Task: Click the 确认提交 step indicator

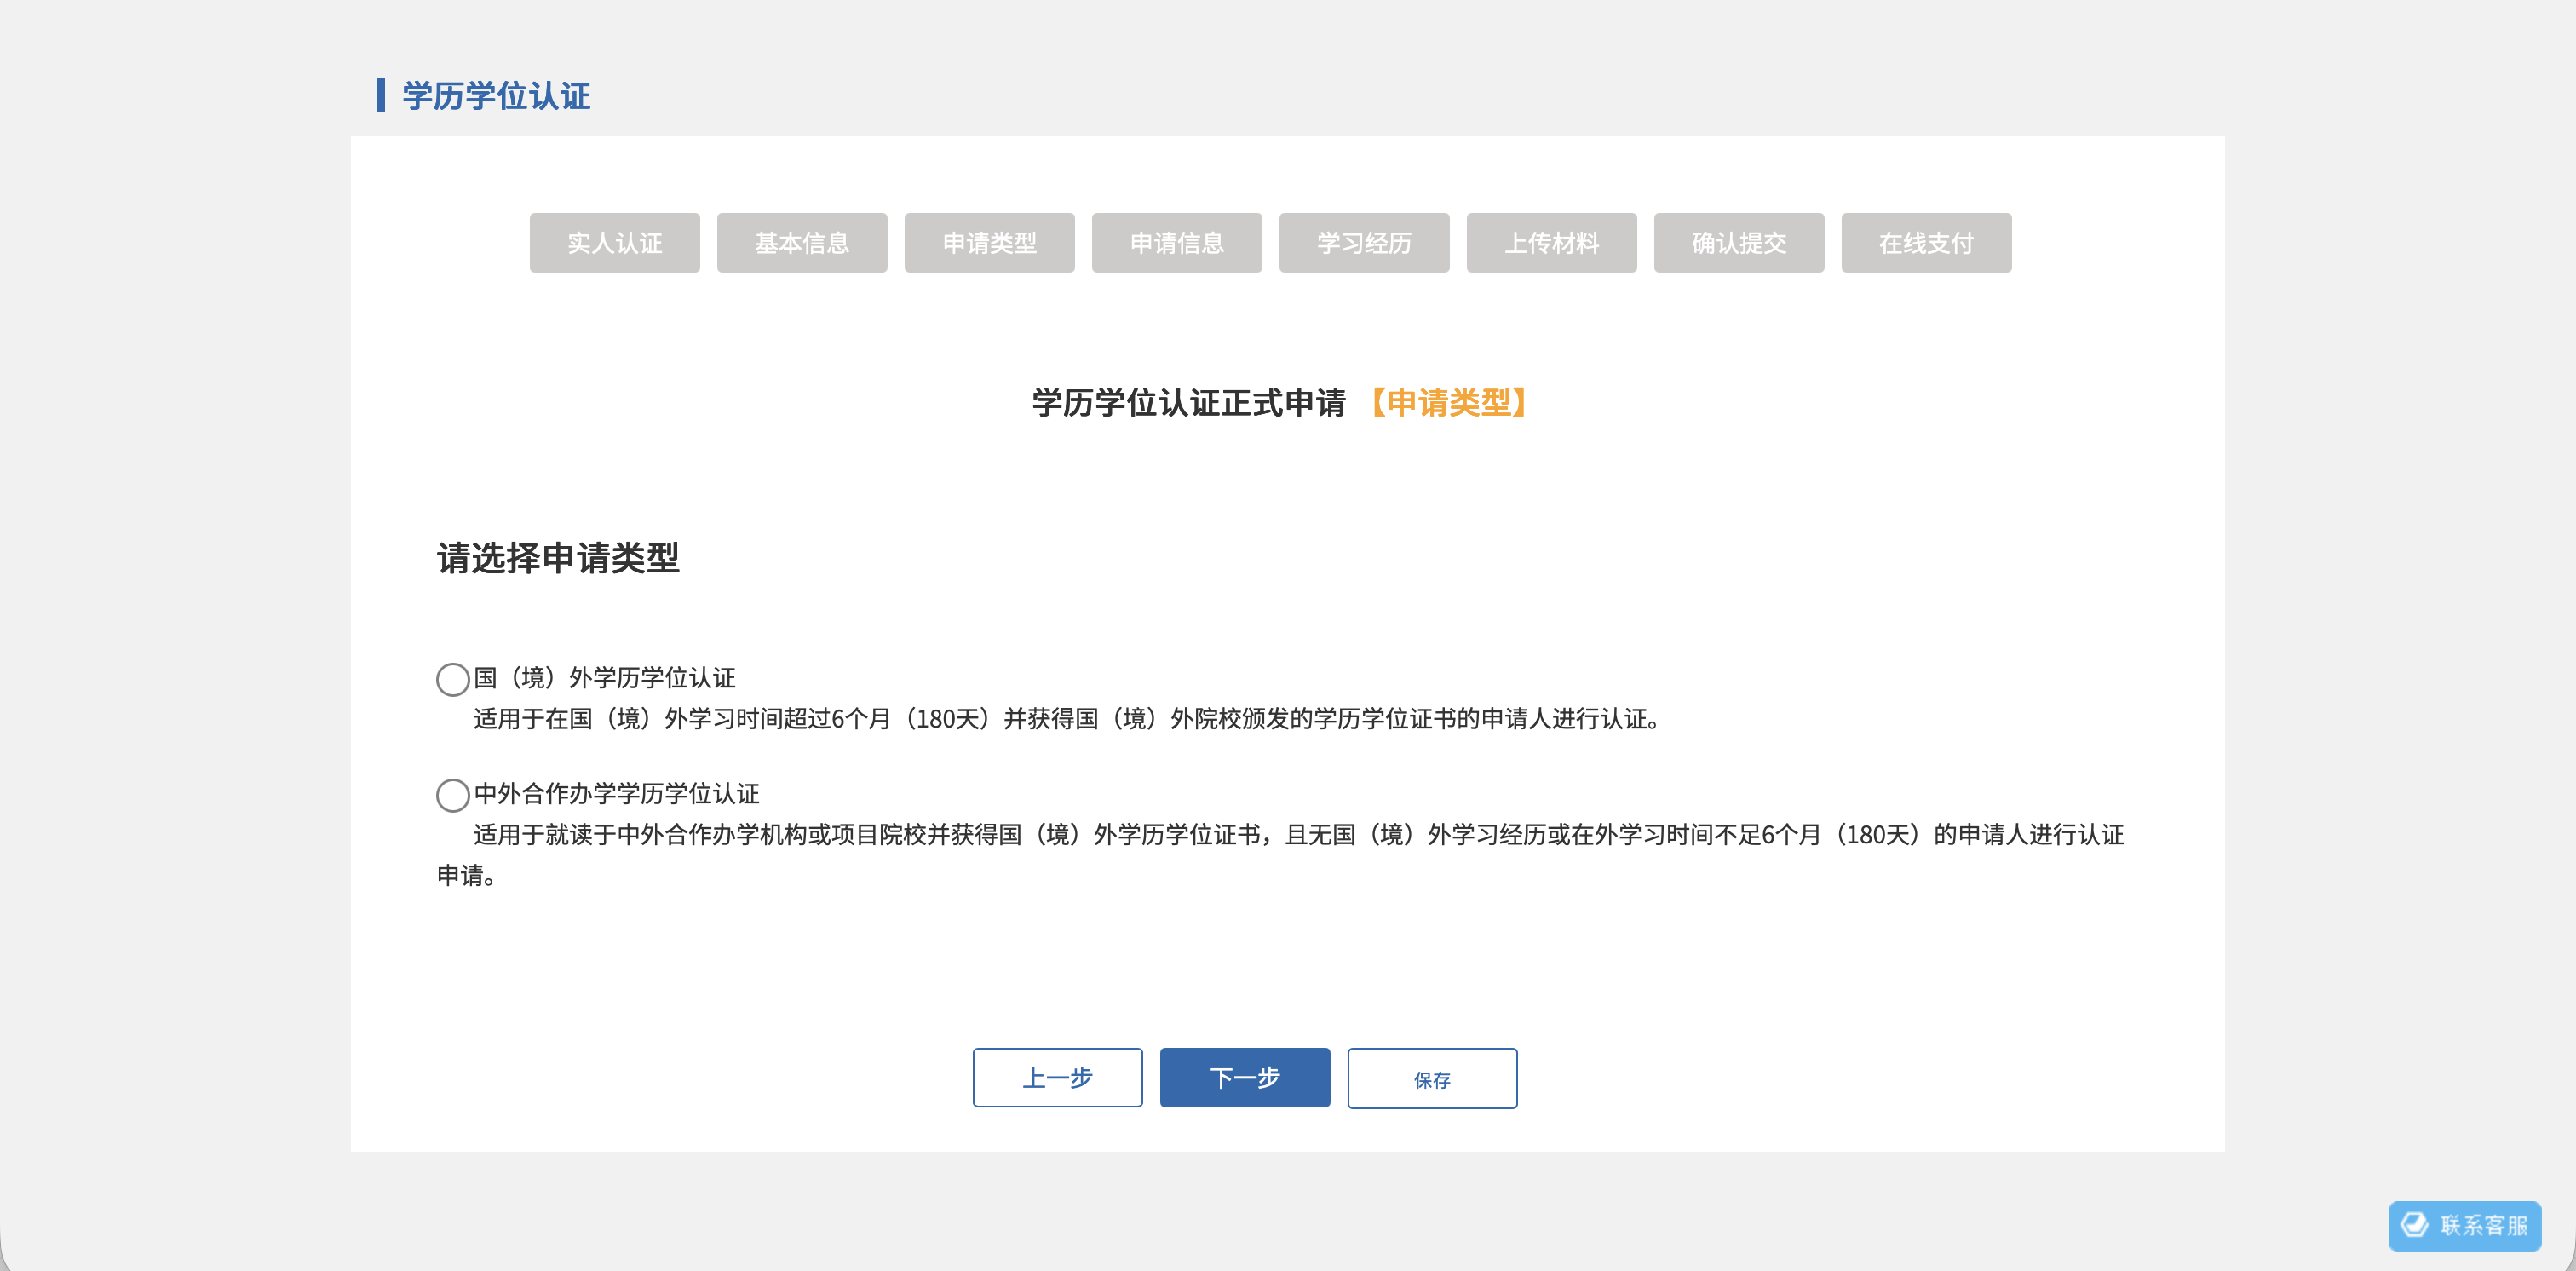Action: coord(1739,243)
